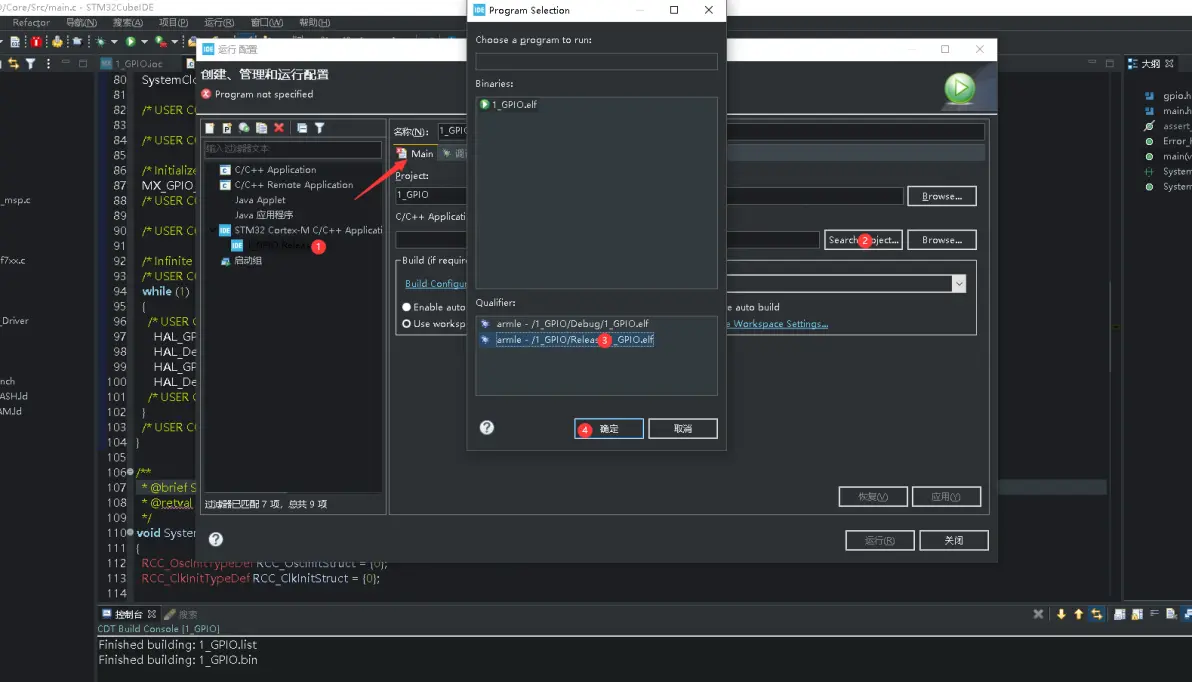Click the filter funnel icon in configurations toolbar
The width and height of the screenshot is (1192, 682).
pos(319,128)
